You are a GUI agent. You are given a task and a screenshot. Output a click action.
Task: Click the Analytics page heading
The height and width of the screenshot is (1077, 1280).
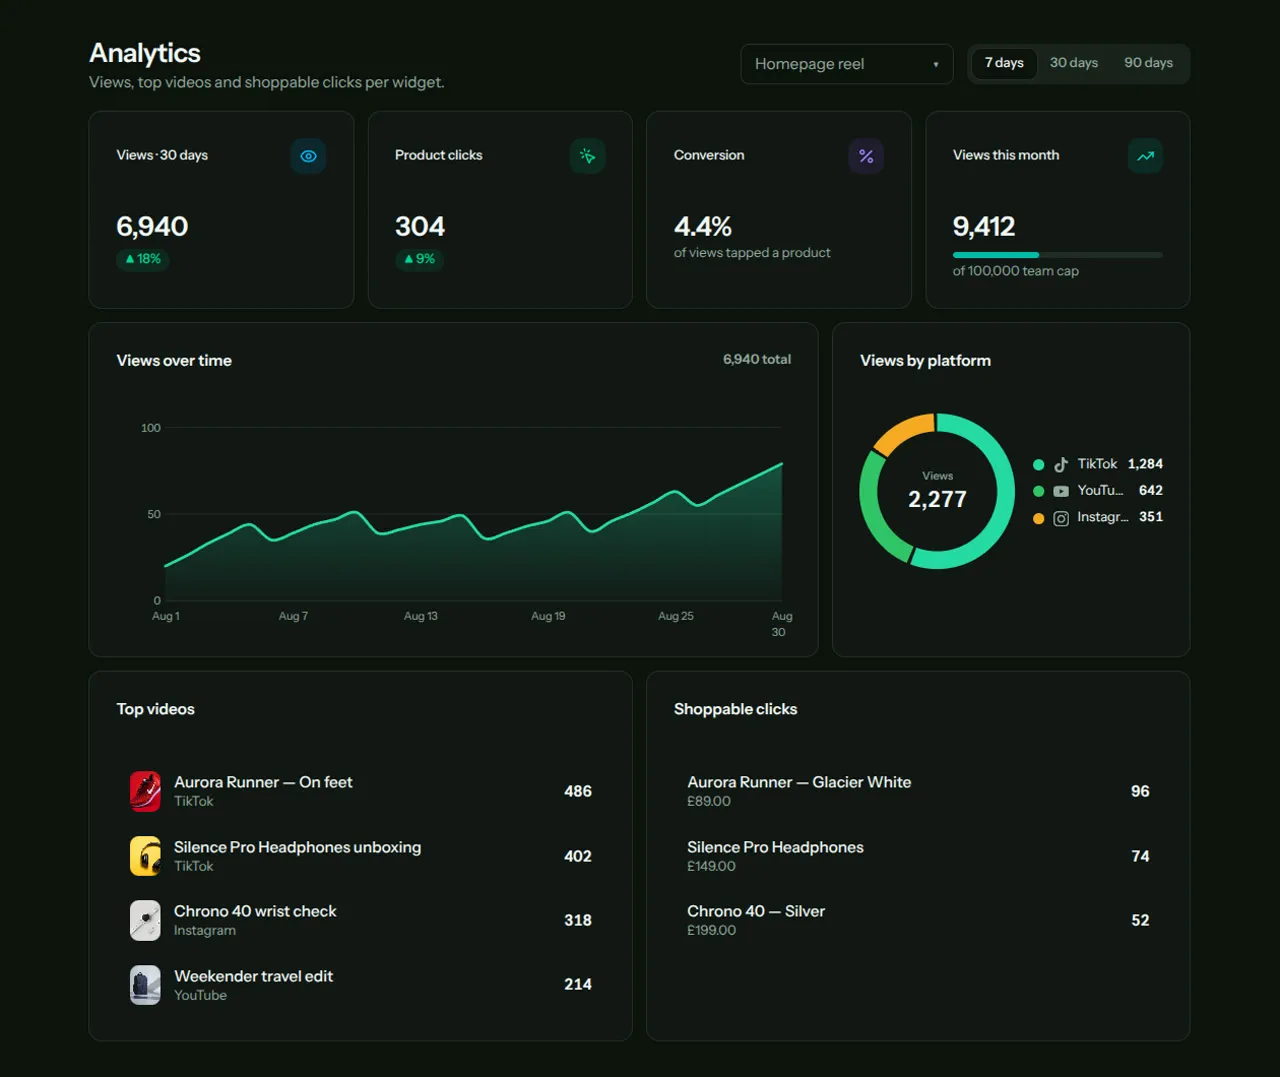145,53
